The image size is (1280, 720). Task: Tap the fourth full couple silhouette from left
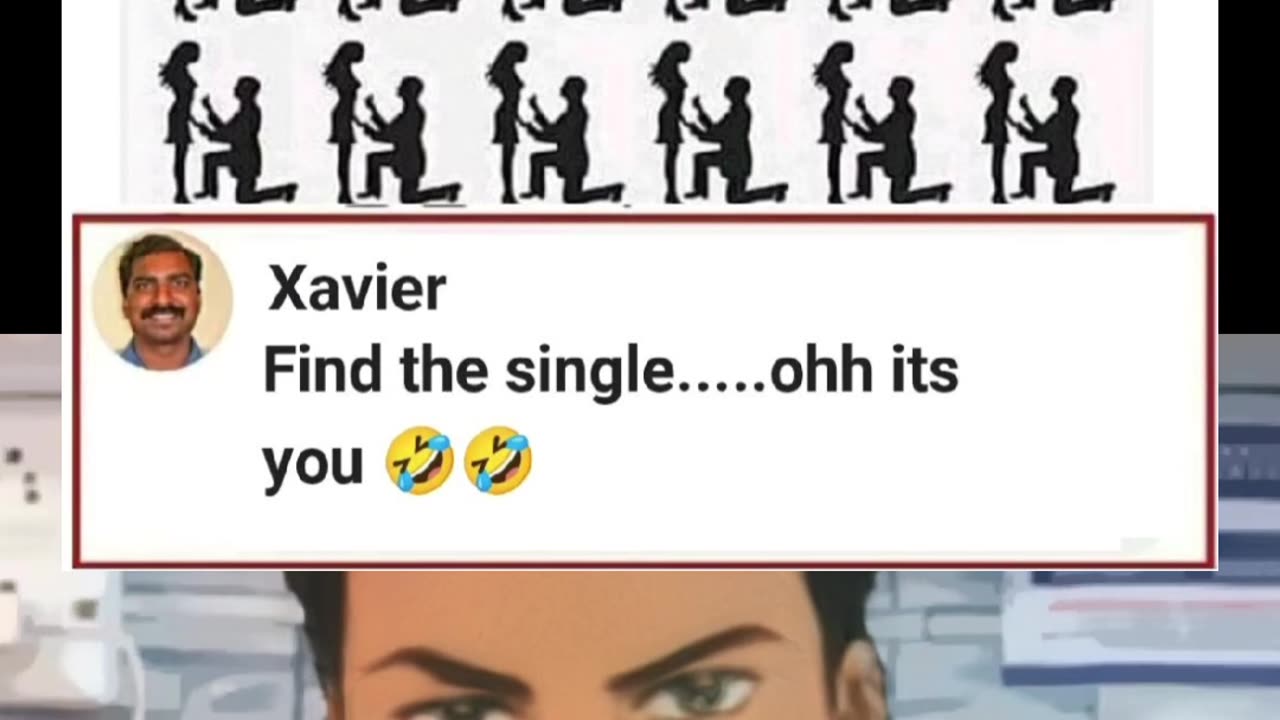point(718,123)
